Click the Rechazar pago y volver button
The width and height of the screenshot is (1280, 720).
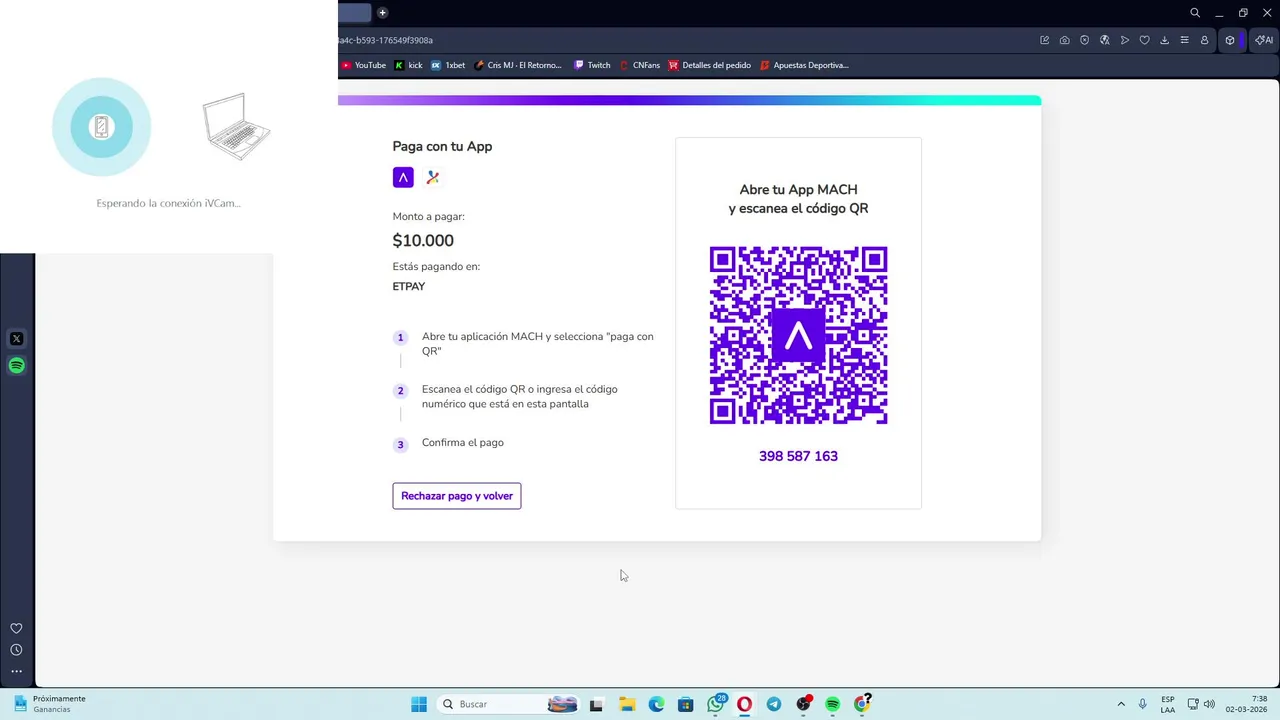point(457,496)
